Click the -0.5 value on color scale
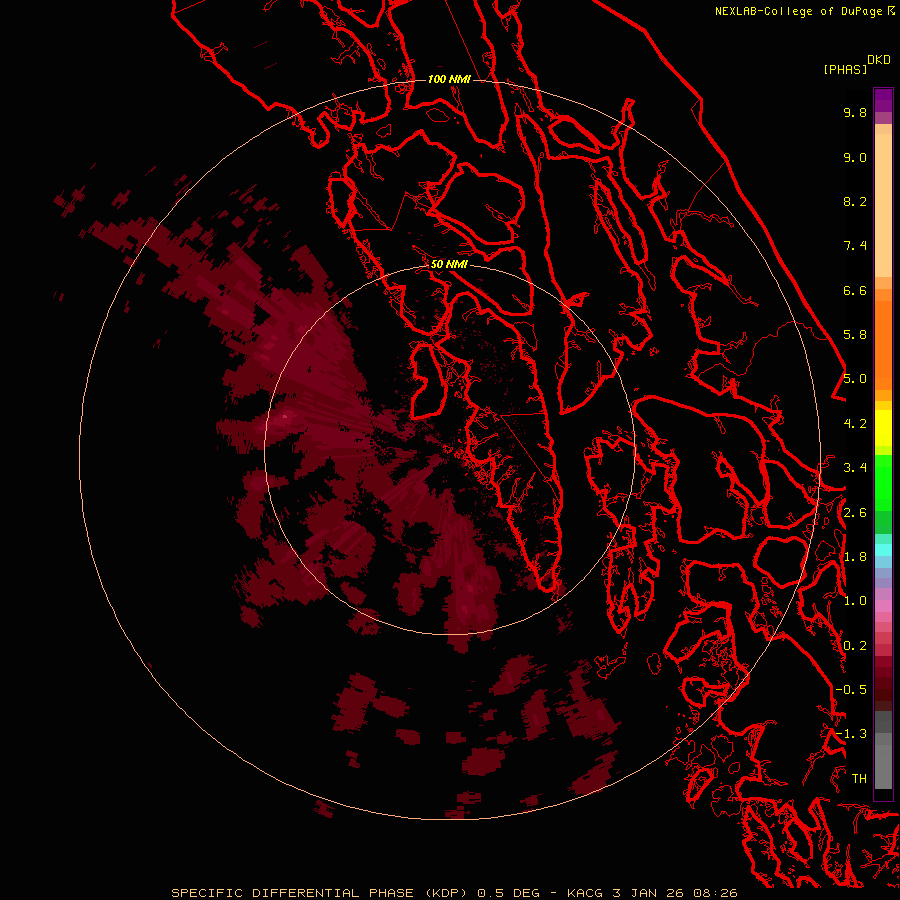 tap(851, 690)
